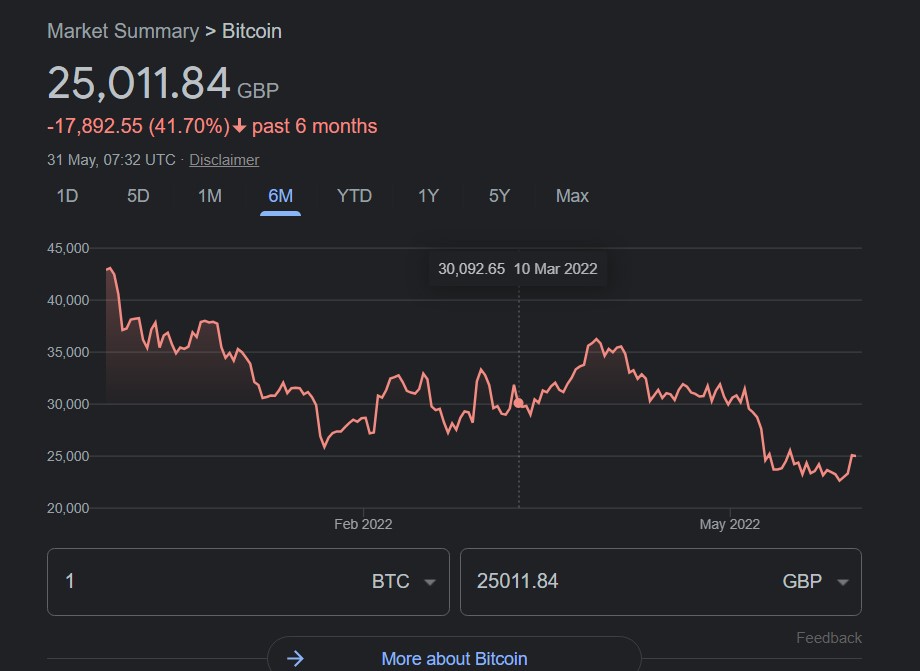Viewport: 920px width, 671px height.
Task: Click the arrow icon in More about Bitcoin
Action: 295,658
